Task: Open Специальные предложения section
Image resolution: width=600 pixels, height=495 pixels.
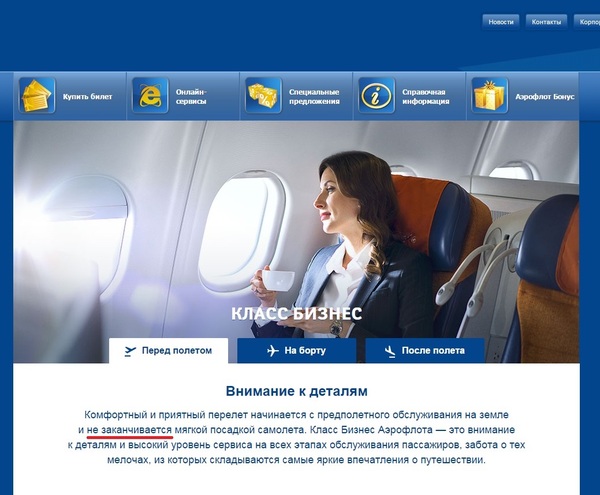Action: click(x=296, y=96)
